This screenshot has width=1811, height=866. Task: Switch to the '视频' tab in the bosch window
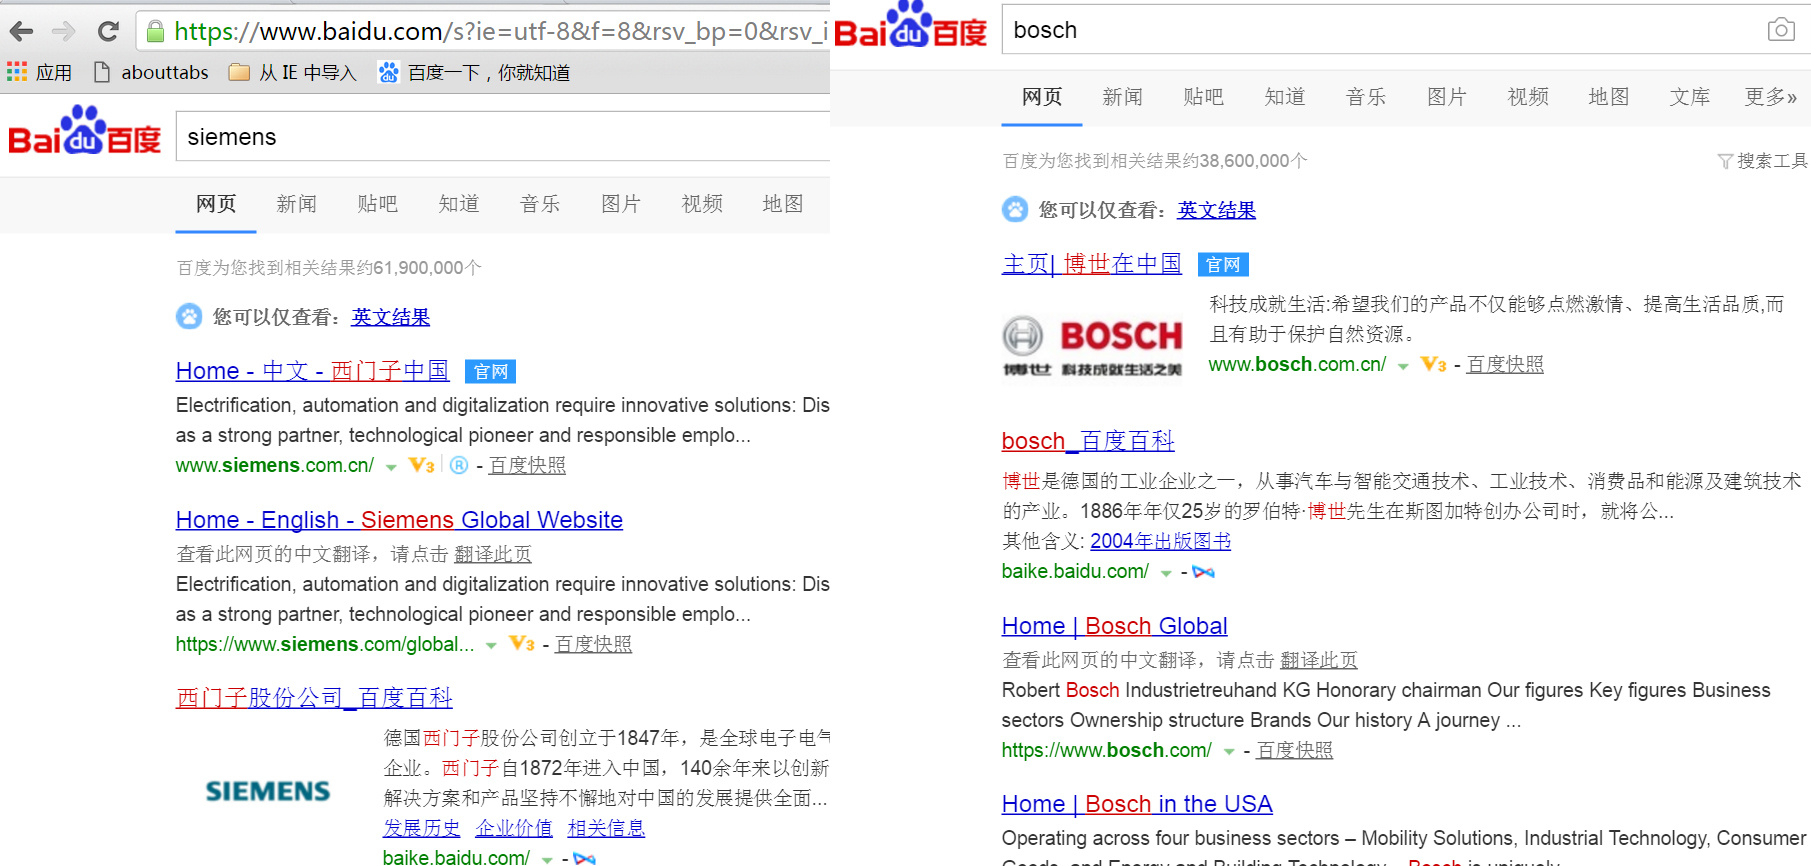click(1528, 97)
